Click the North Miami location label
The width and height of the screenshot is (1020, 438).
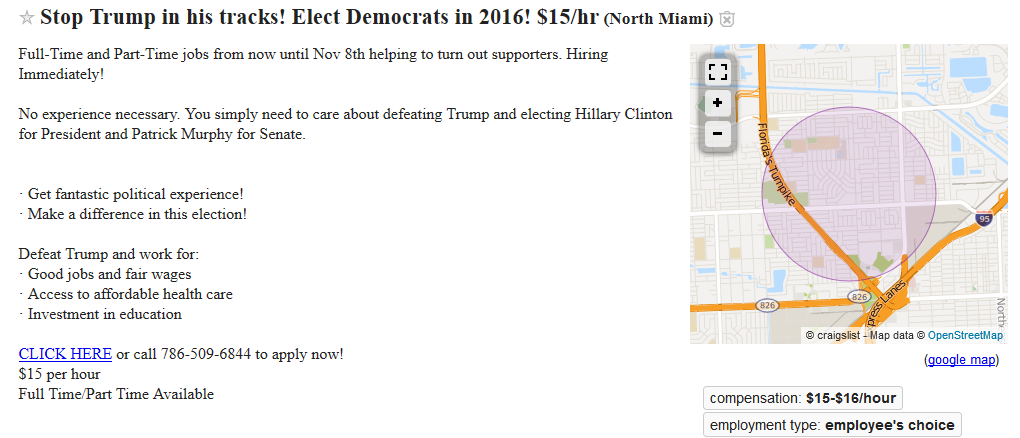point(658,20)
